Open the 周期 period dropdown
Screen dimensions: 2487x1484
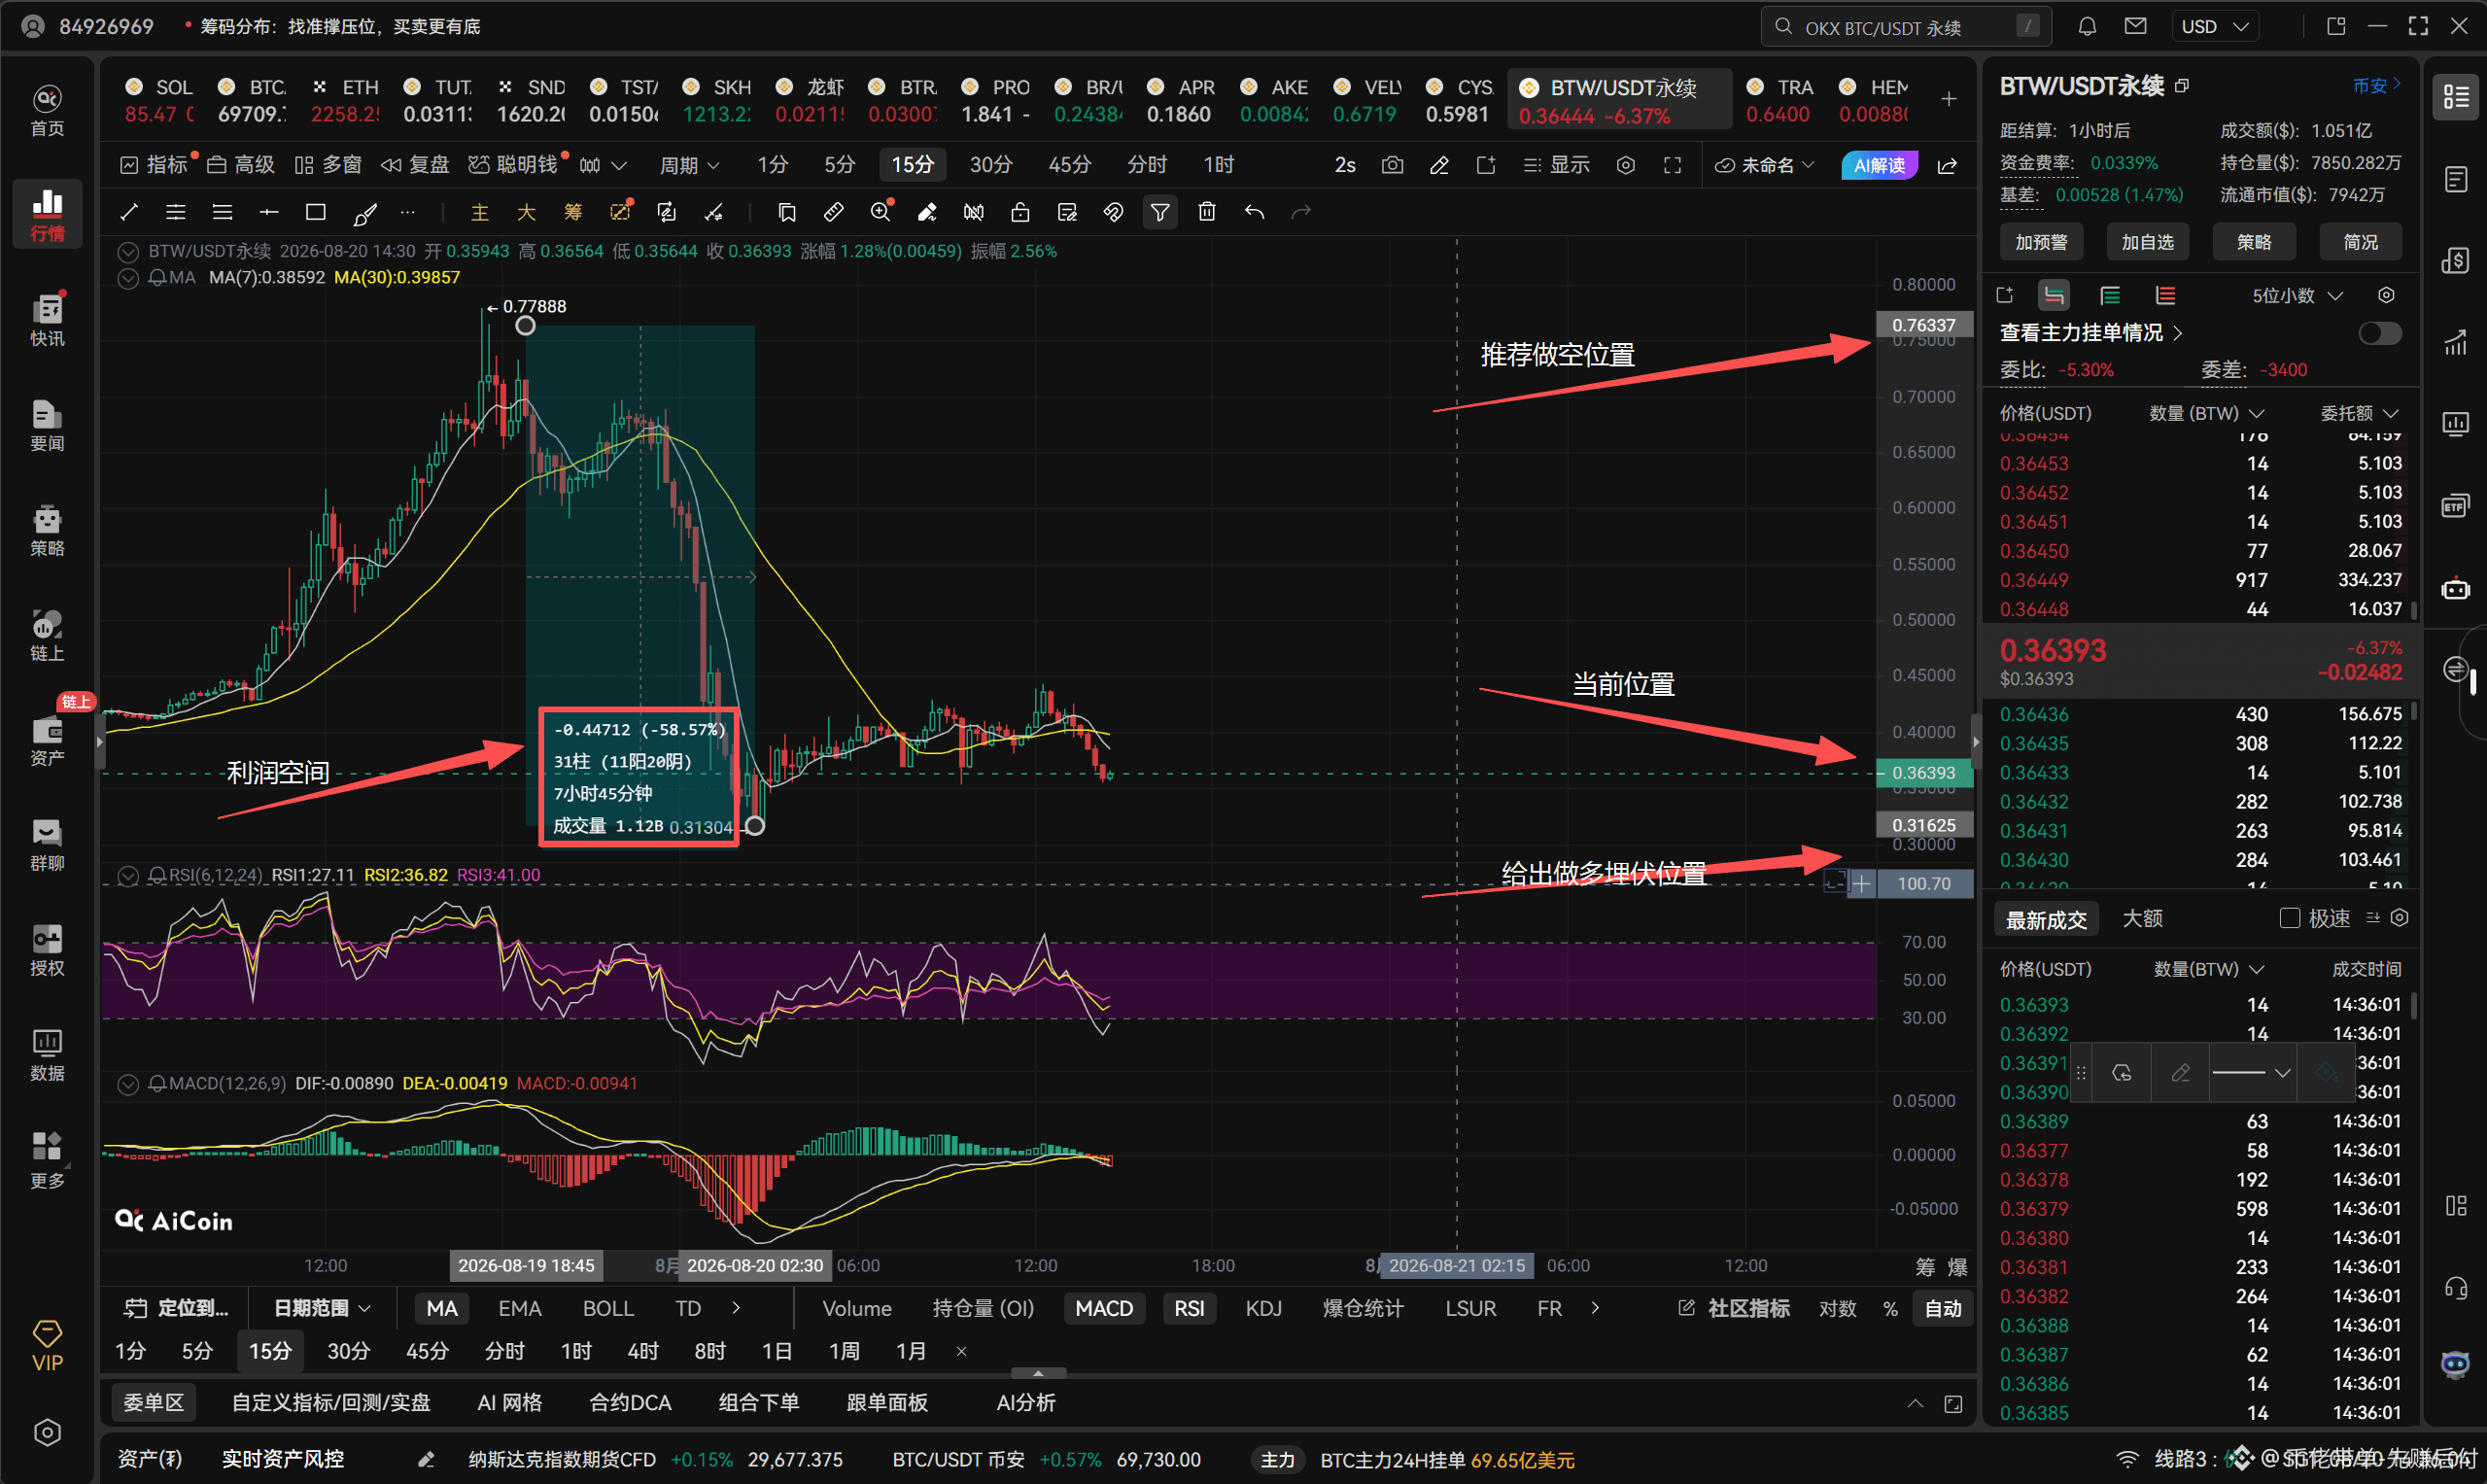click(x=689, y=165)
